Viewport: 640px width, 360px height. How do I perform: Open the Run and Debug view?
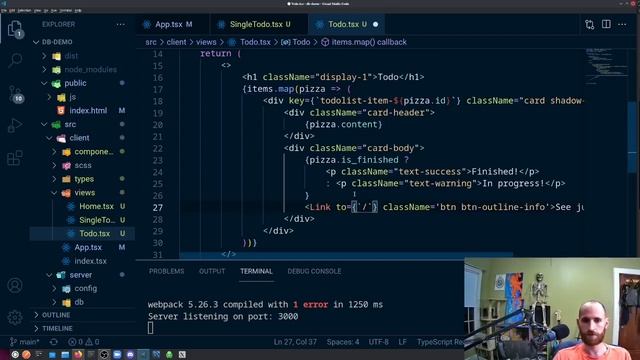pyautogui.click(x=15, y=125)
